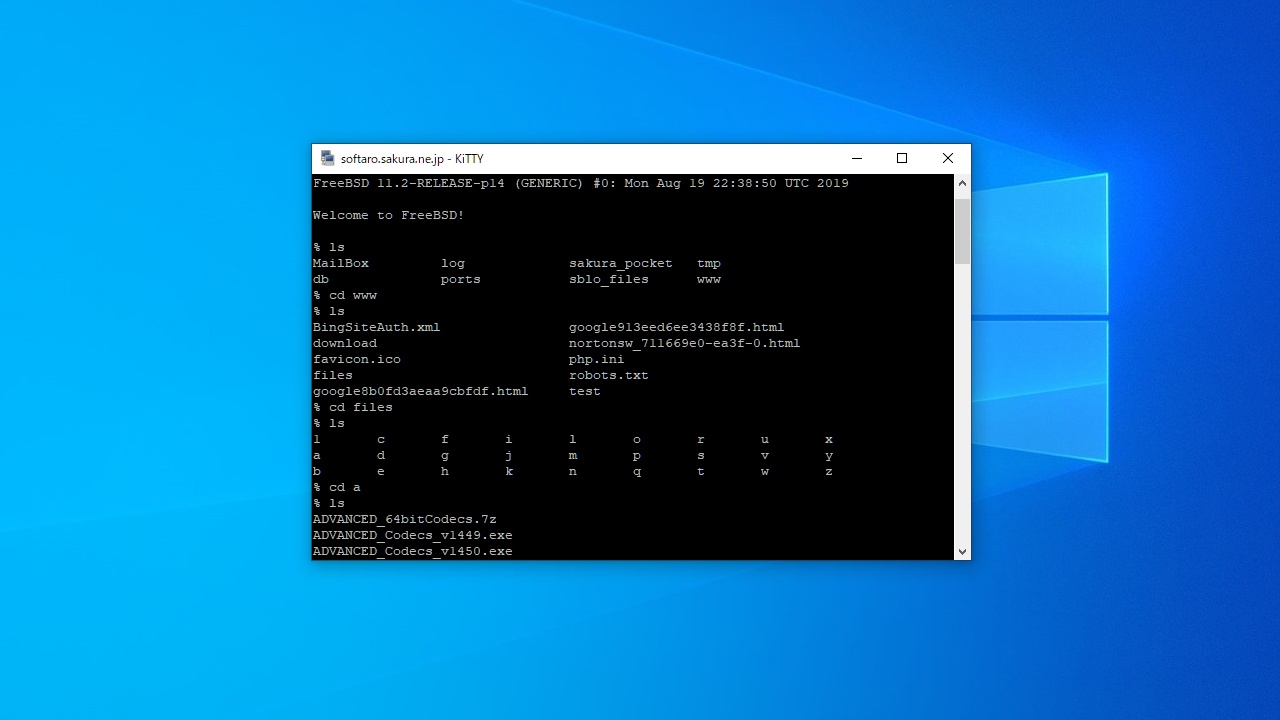The image size is (1280, 720).
Task: Open the KiTTY system menu icon
Action: click(327, 158)
